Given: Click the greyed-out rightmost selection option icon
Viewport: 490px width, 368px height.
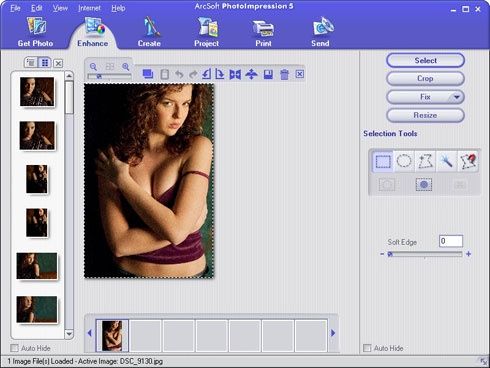Looking at the screenshot, I should (460, 184).
